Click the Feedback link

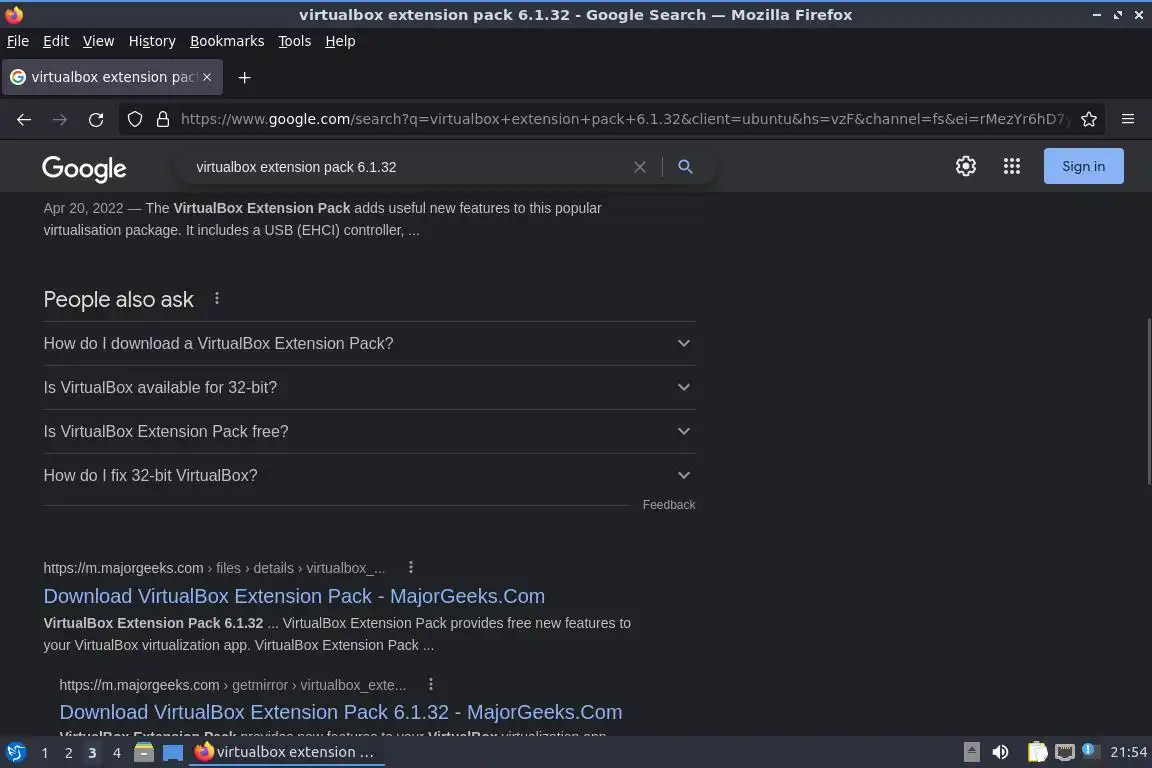pos(669,505)
